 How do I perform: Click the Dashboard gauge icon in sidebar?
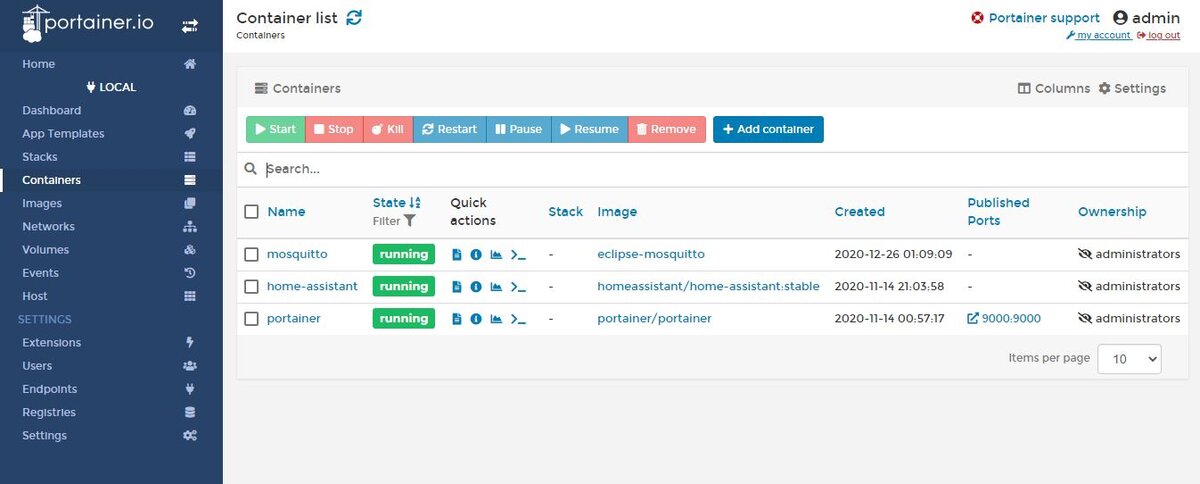click(x=190, y=111)
